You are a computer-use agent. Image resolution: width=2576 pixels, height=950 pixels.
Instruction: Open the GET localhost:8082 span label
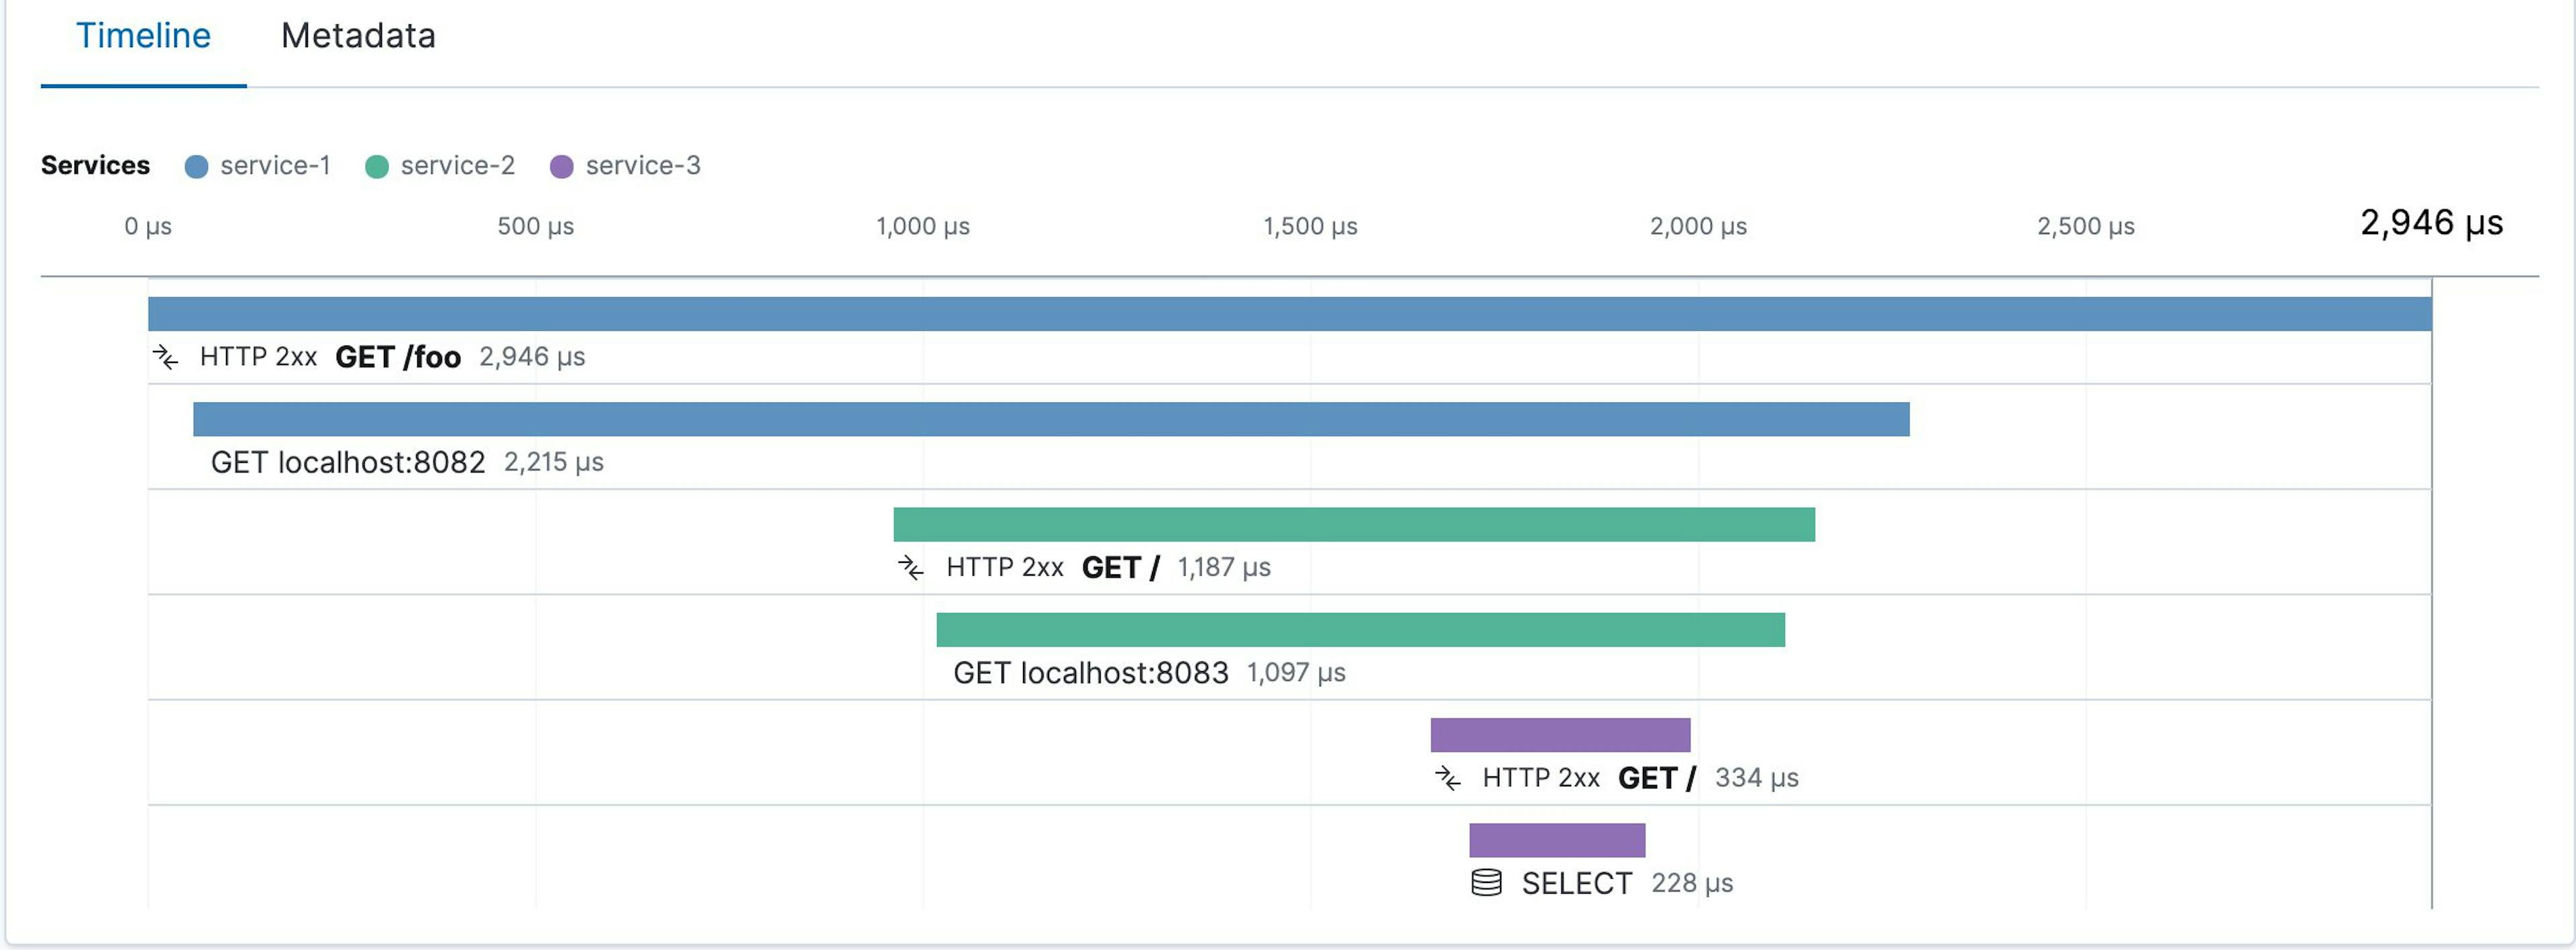tap(347, 463)
